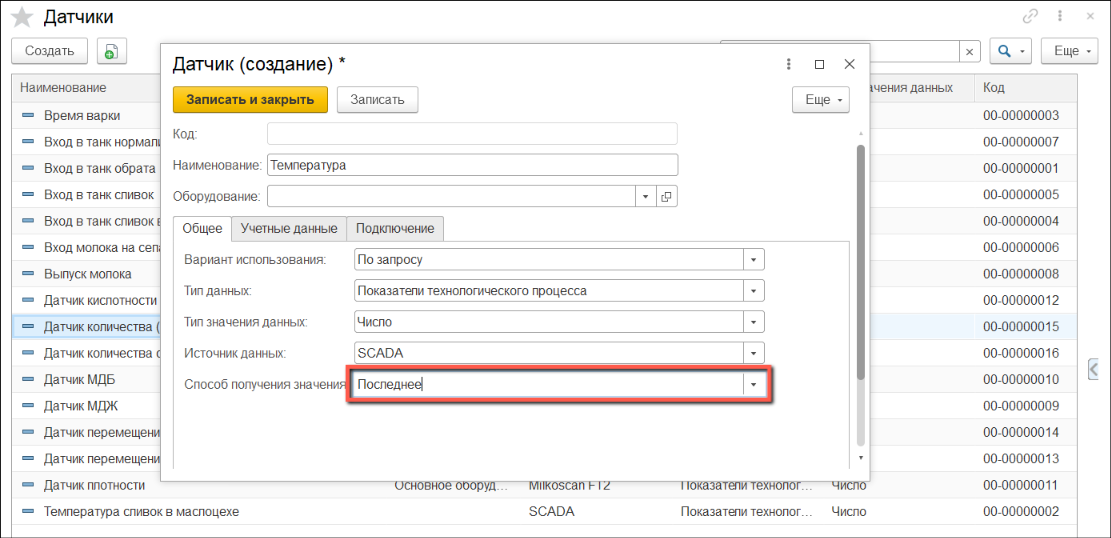
Task: Click into the Наименование input field
Action: coord(472,165)
